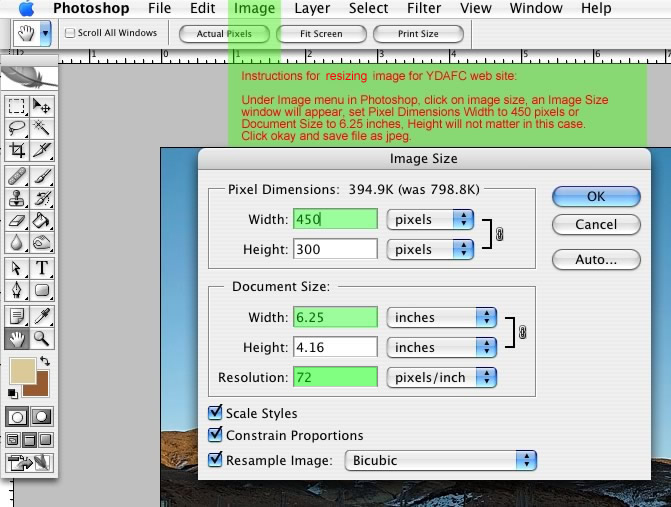The height and width of the screenshot is (507, 671).
Task: Pick the Lasso tool
Action: click(17, 128)
